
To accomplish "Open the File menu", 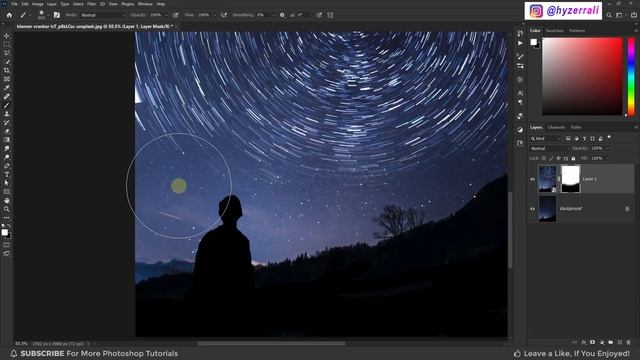I will tap(15, 4).
